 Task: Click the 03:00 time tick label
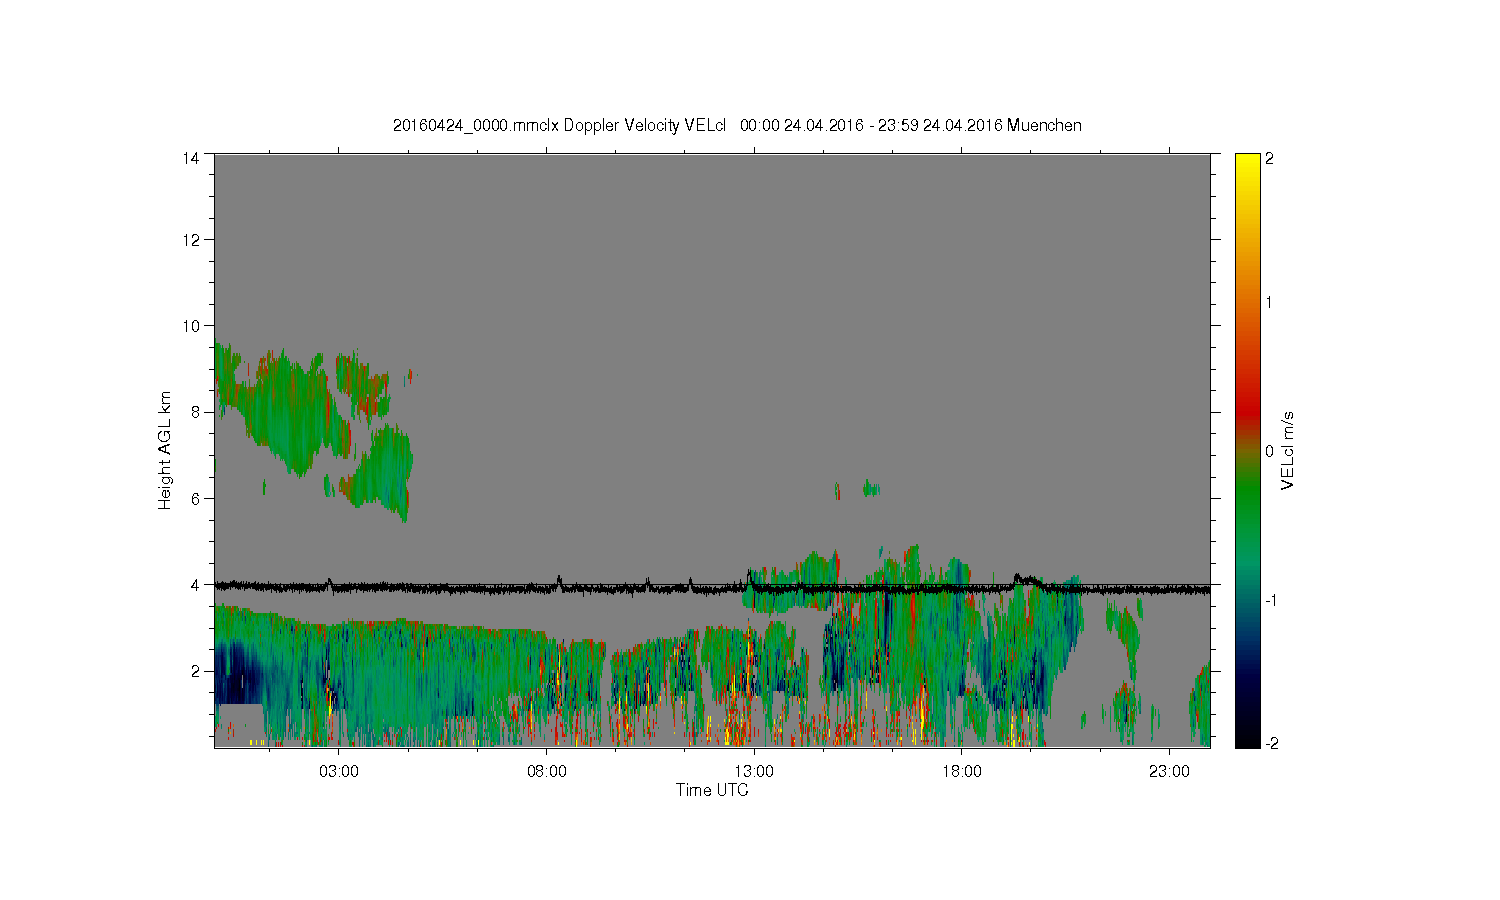(339, 772)
